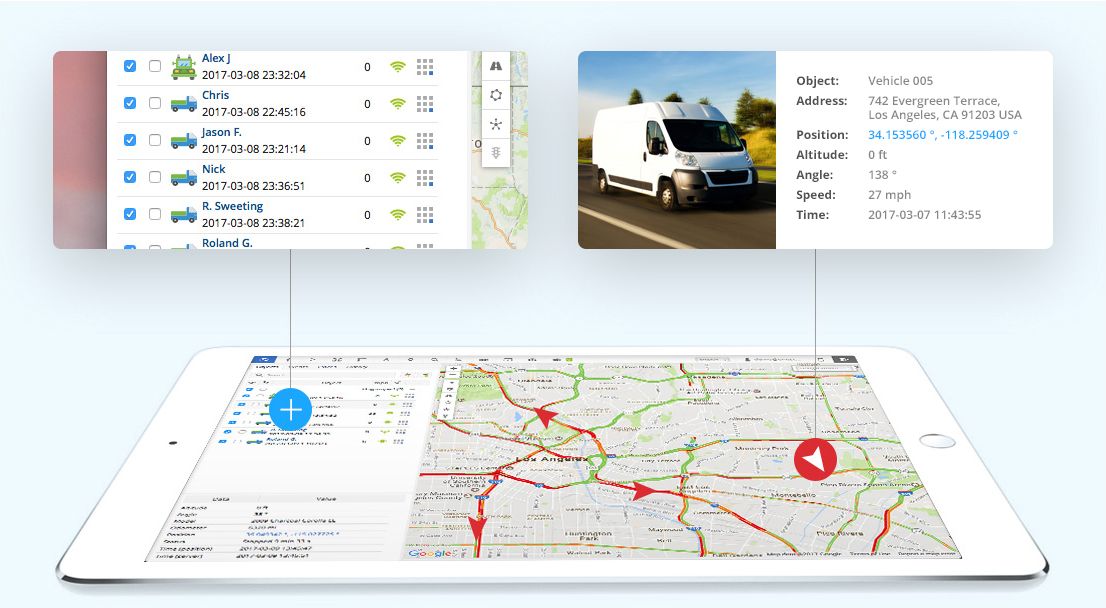Click the red navigation arrow hotspot

816,460
